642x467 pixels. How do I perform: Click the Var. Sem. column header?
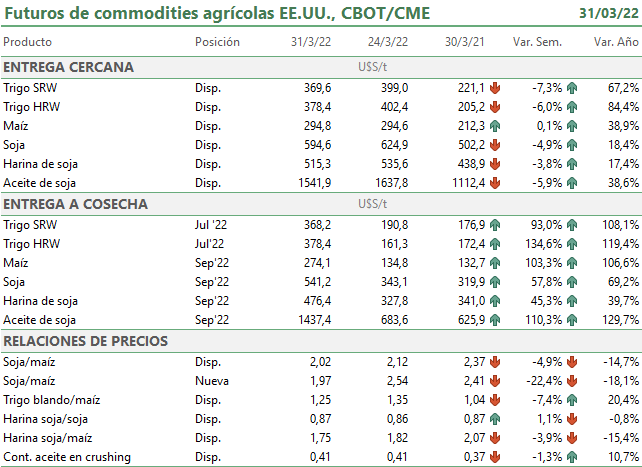click(x=537, y=42)
